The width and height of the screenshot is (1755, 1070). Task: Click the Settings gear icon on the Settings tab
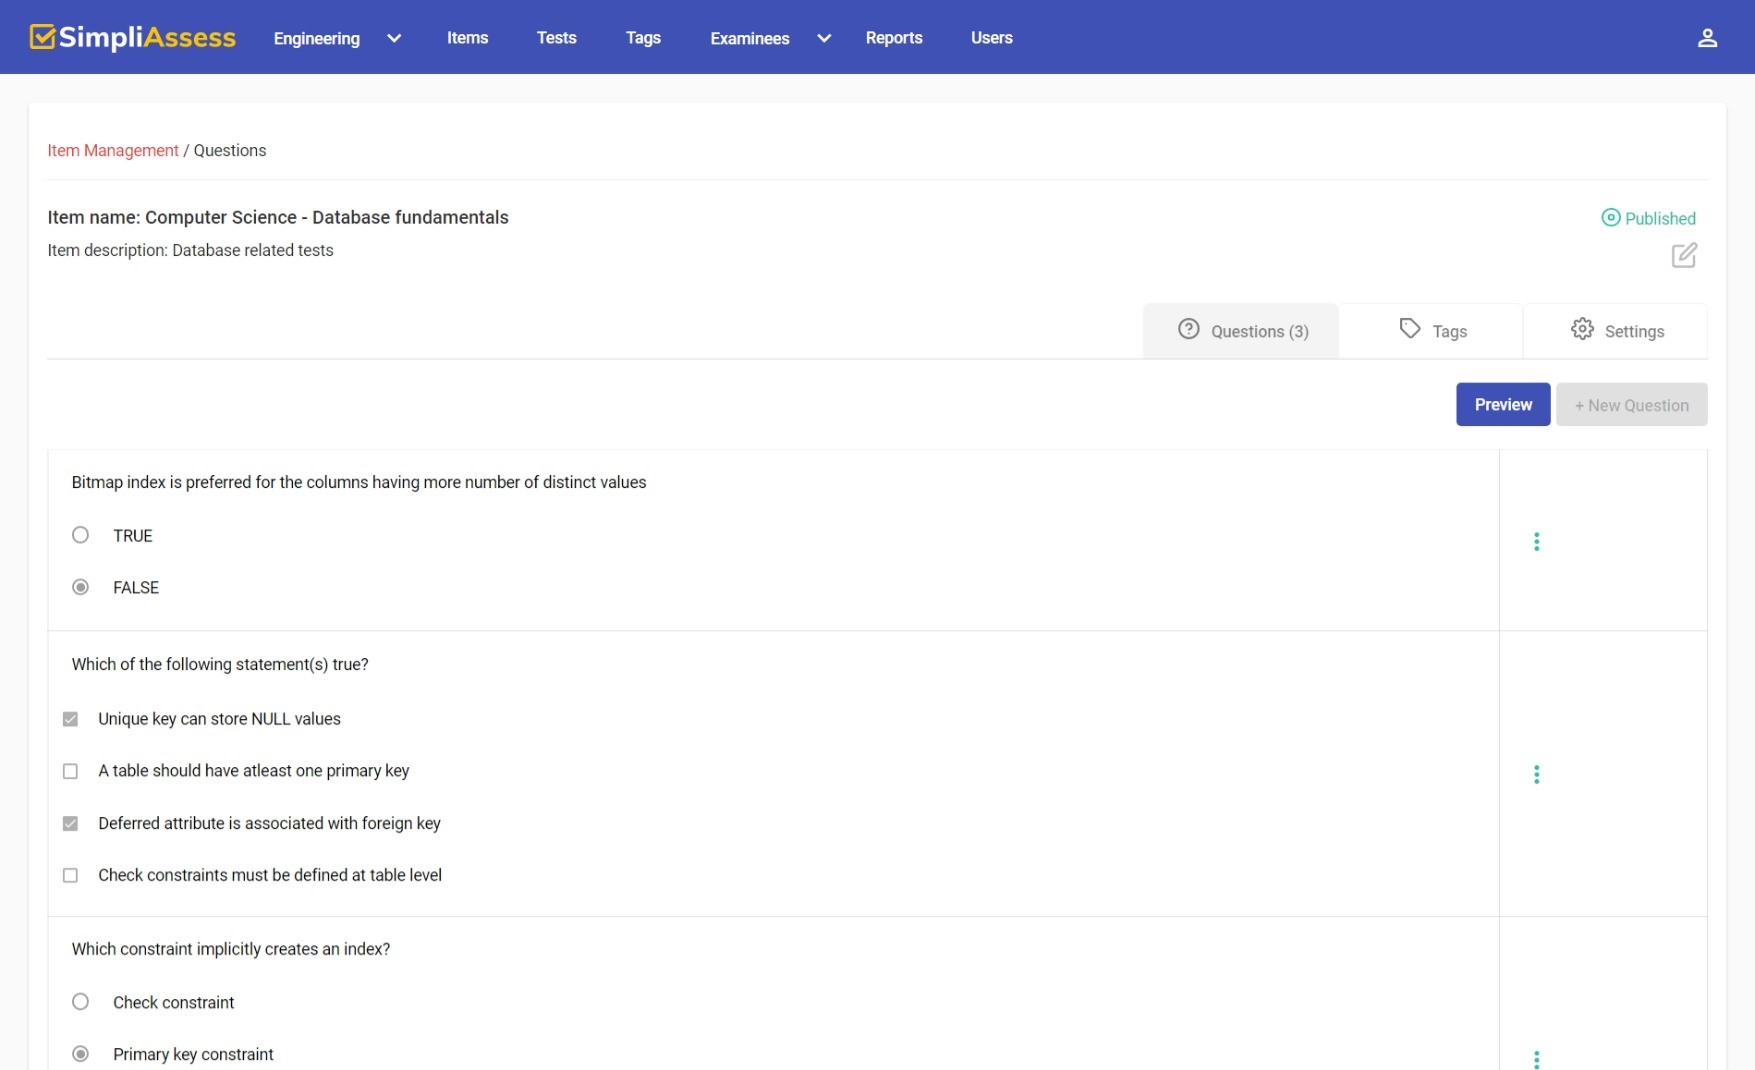pos(1582,329)
